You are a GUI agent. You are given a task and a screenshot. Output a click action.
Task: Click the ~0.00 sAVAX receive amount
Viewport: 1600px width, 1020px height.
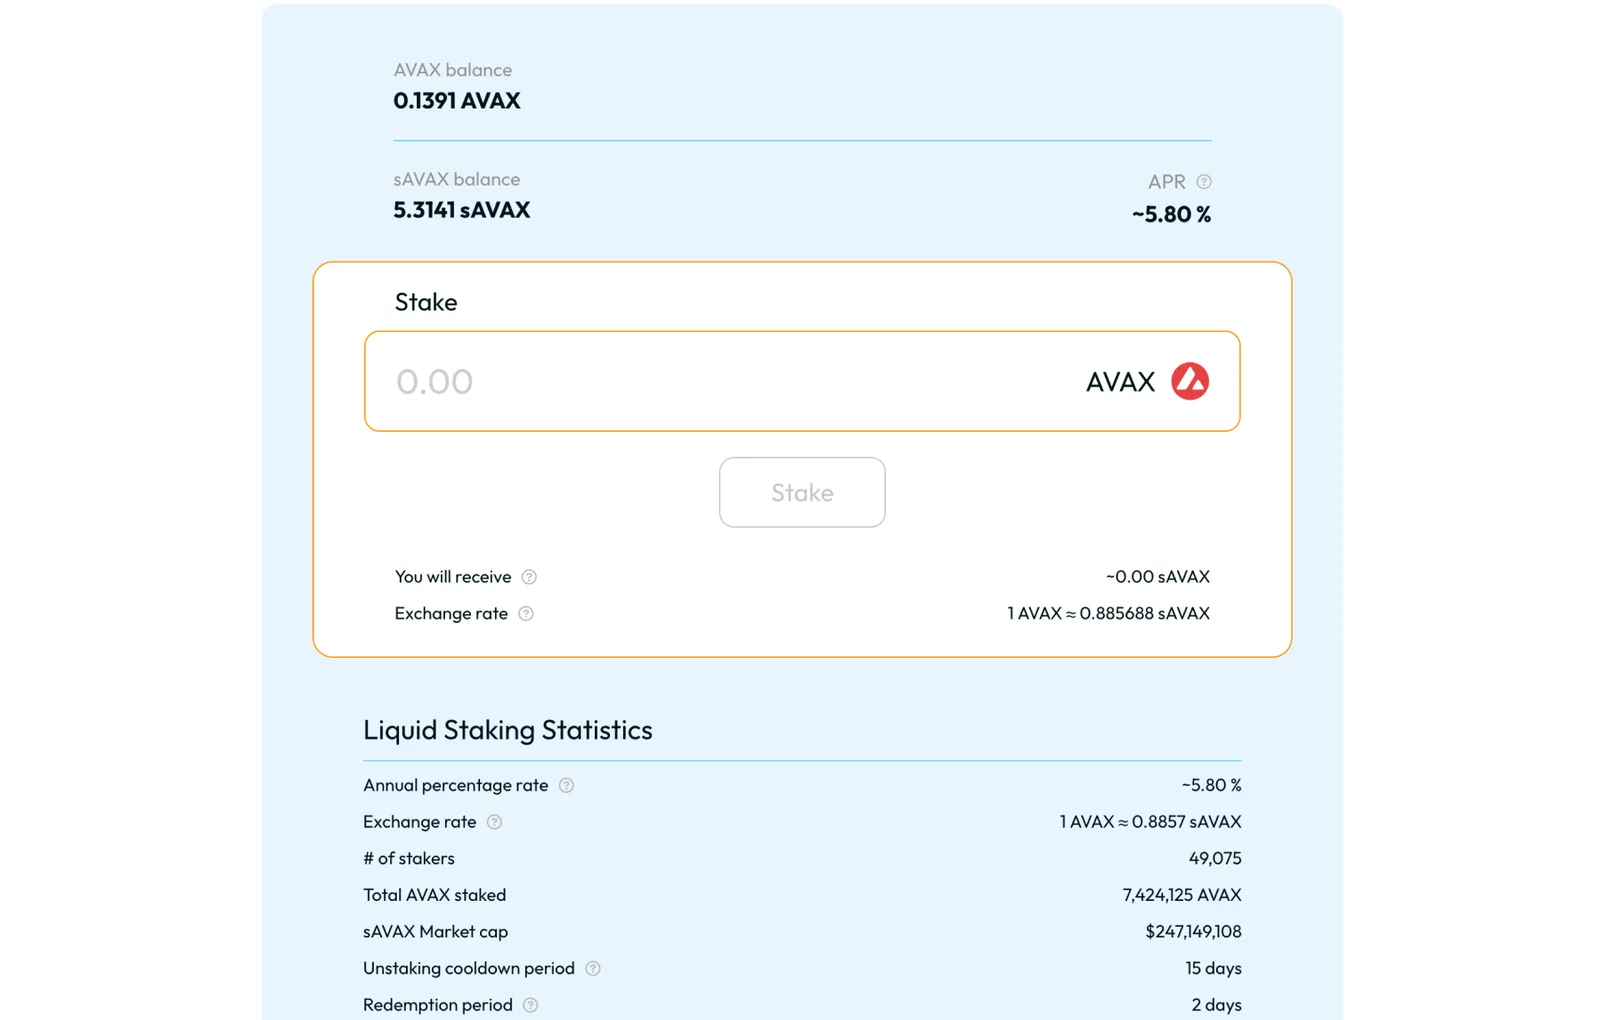[1158, 577]
